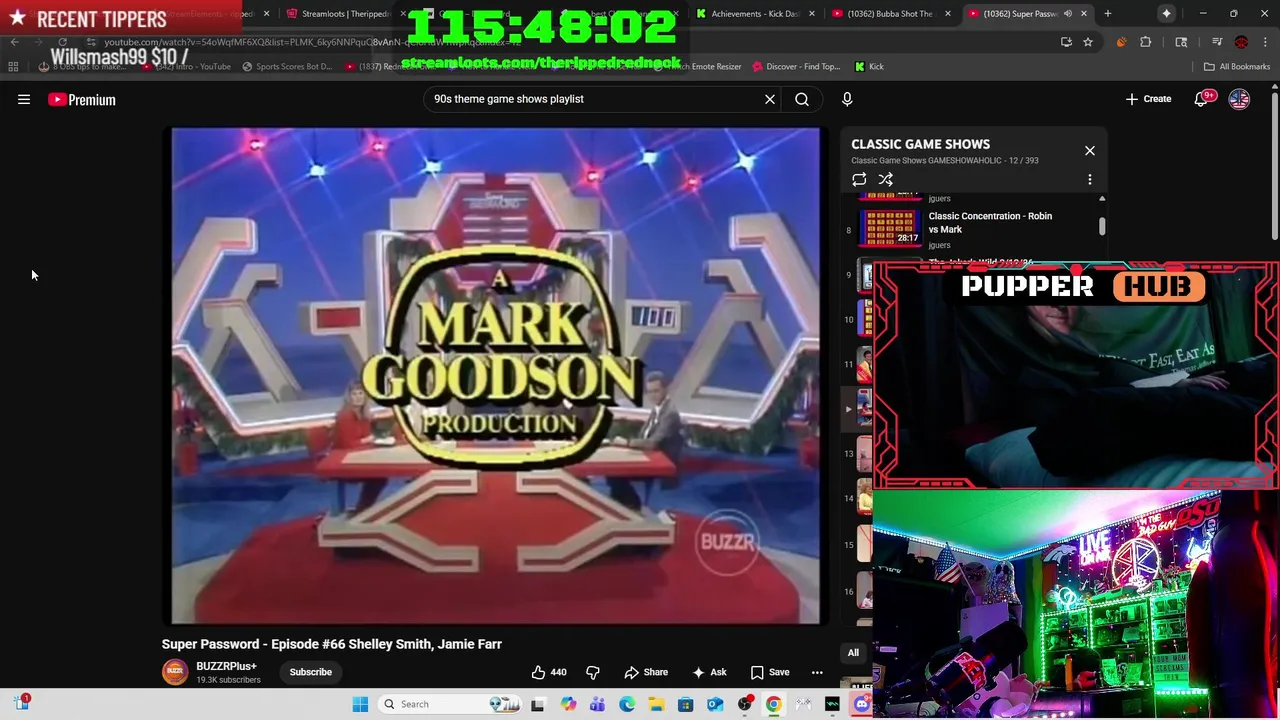
Task: Toggle loop playlist in Classic Game Shows
Action: pyautogui.click(x=859, y=180)
